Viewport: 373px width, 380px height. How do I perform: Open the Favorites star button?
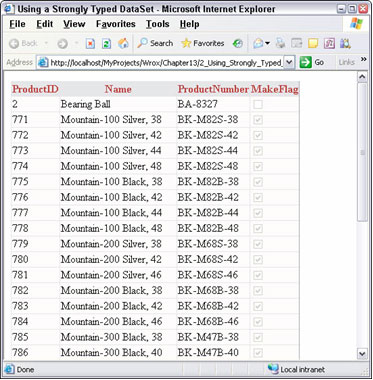click(x=202, y=43)
